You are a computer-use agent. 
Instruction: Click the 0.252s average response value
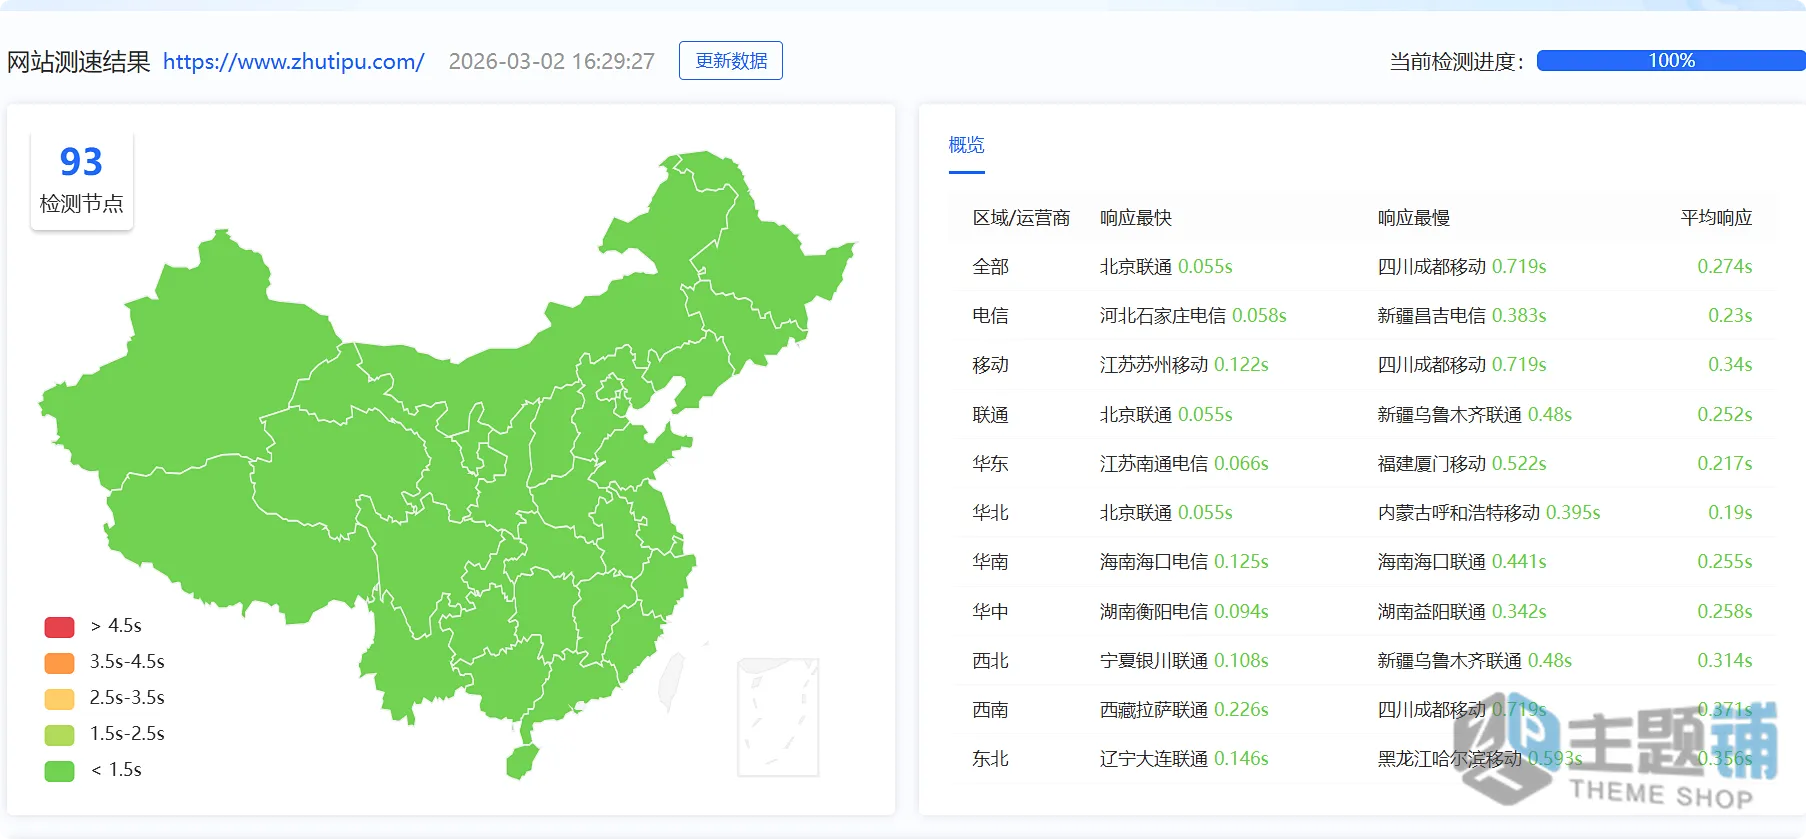[x=1724, y=414]
